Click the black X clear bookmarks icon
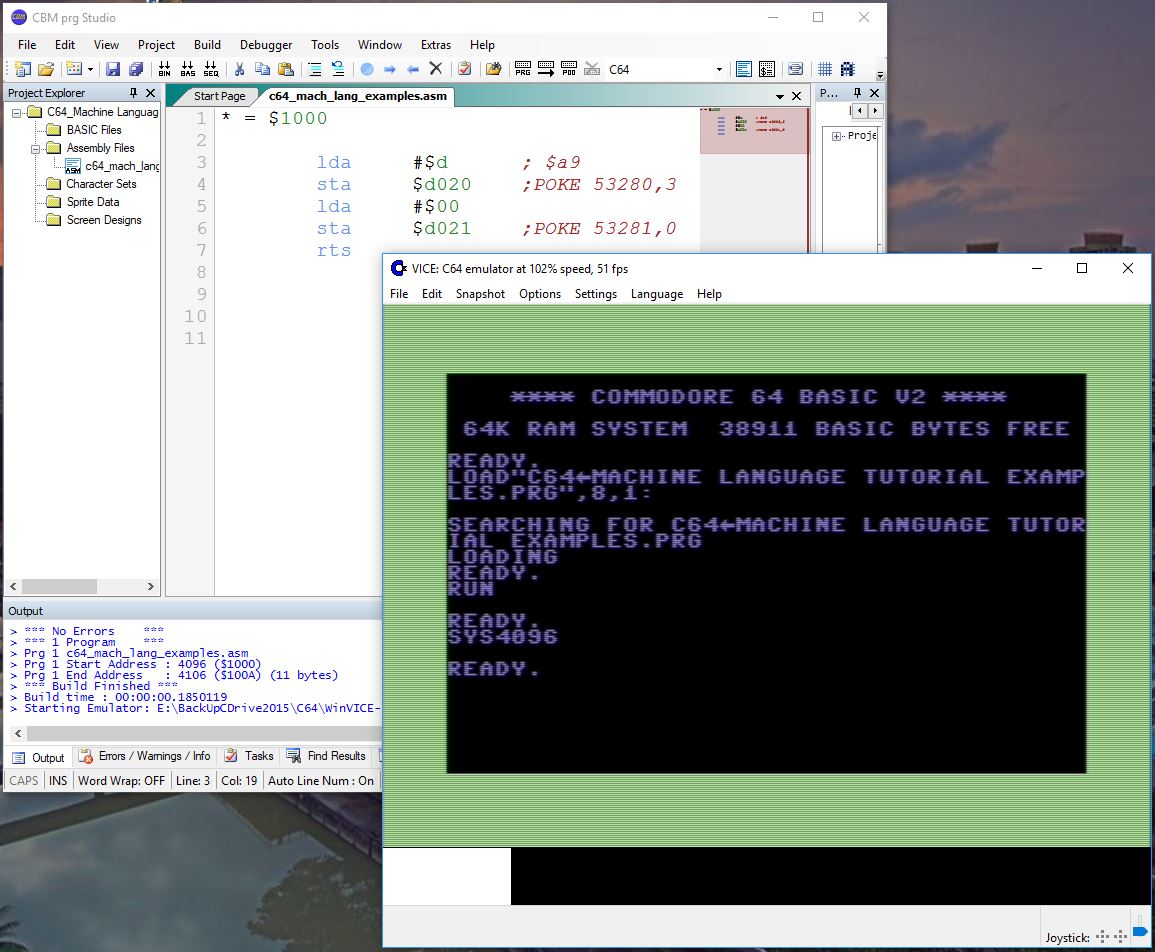1155x952 pixels. [435, 69]
